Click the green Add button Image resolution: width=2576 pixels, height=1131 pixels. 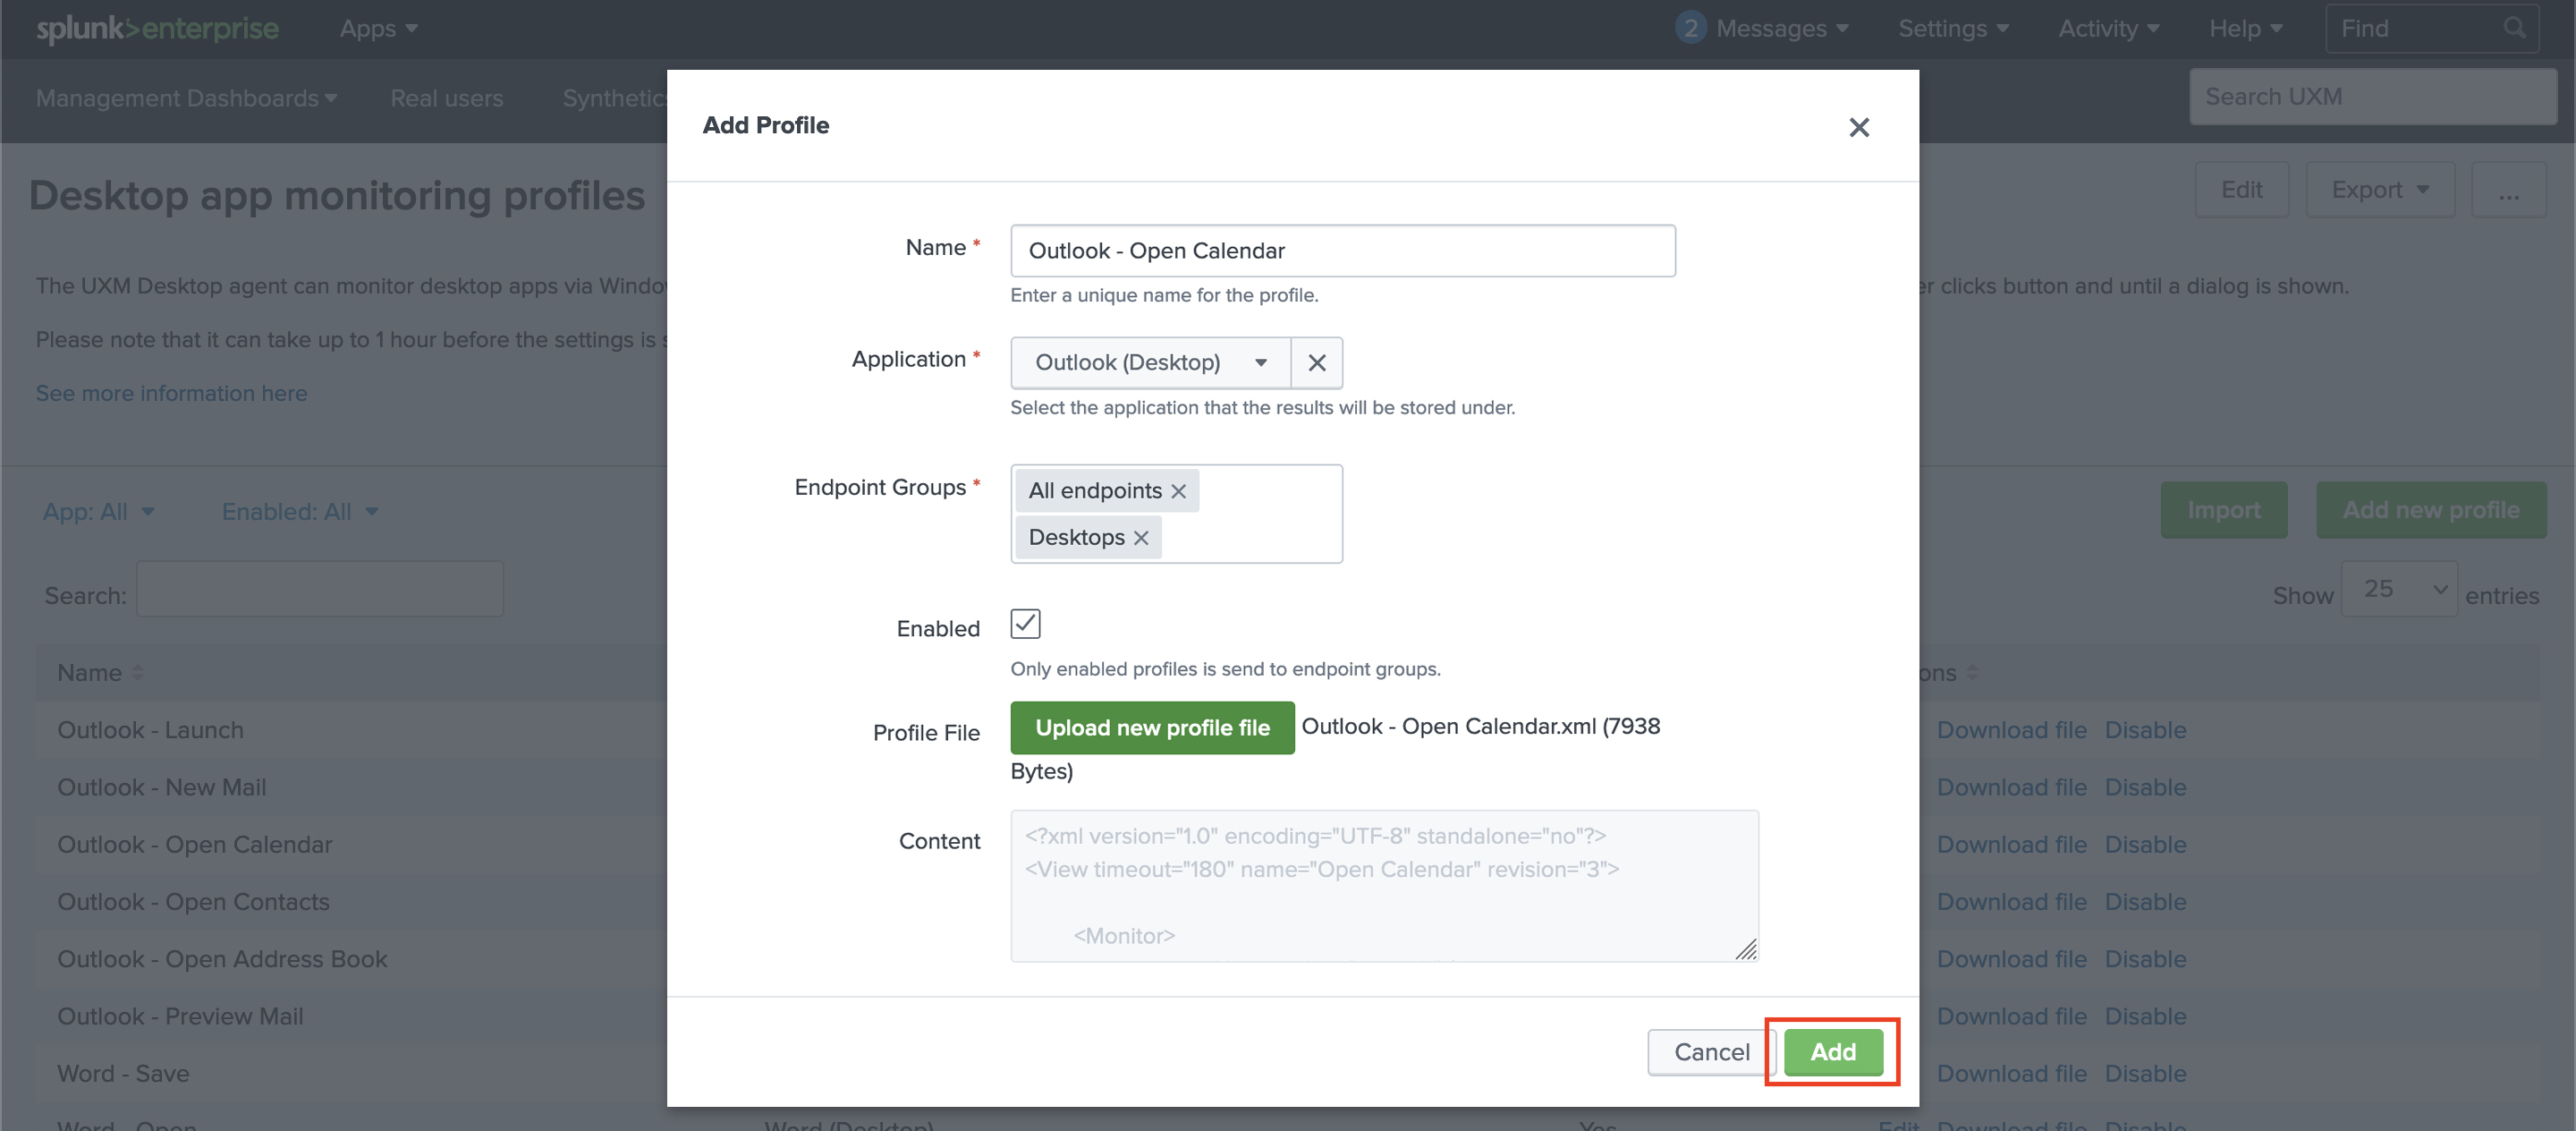pyautogui.click(x=1832, y=1052)
